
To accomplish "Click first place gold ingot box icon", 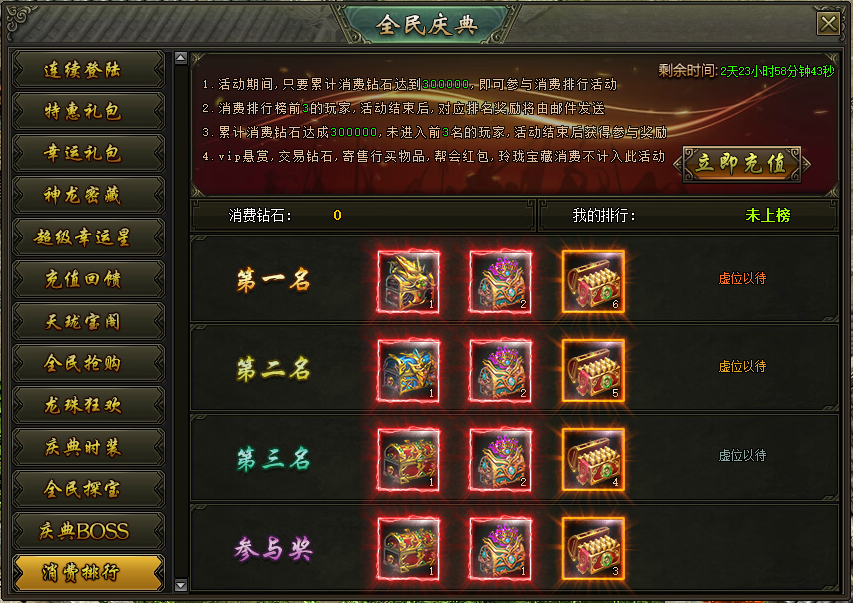I will tap(593, 282).
